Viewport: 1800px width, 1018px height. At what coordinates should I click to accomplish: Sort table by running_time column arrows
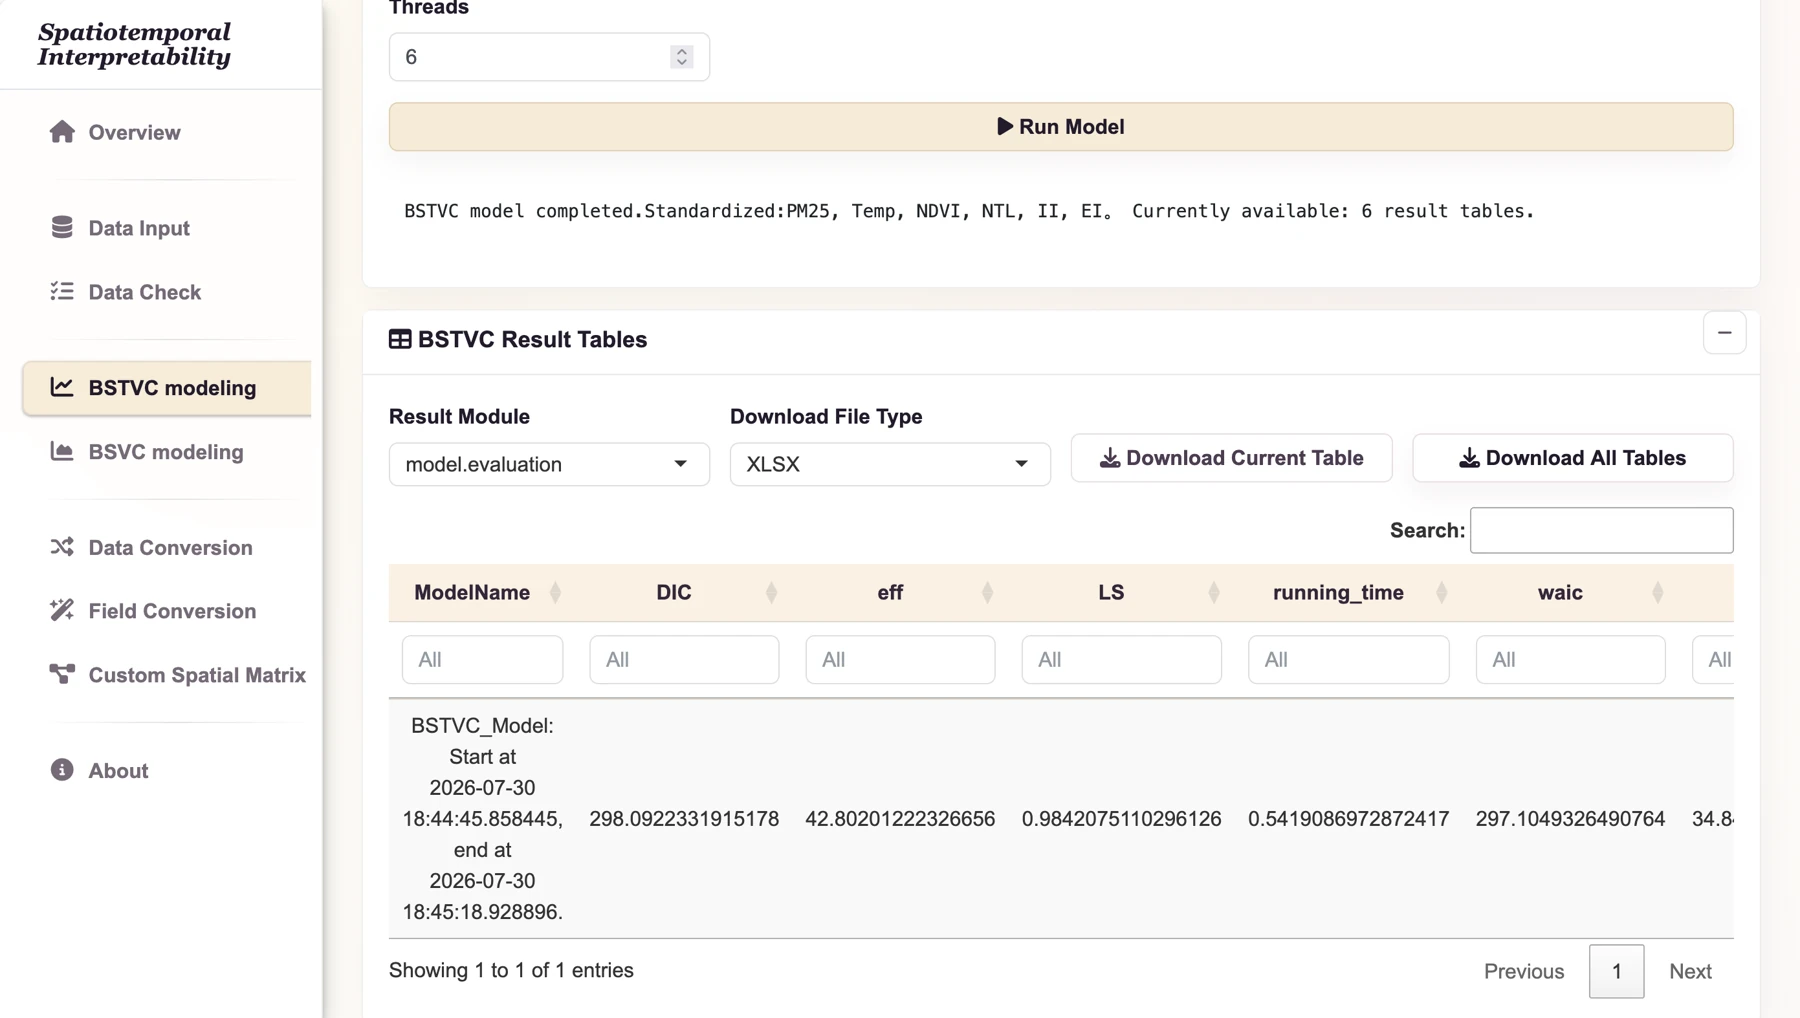[1442, 593]
